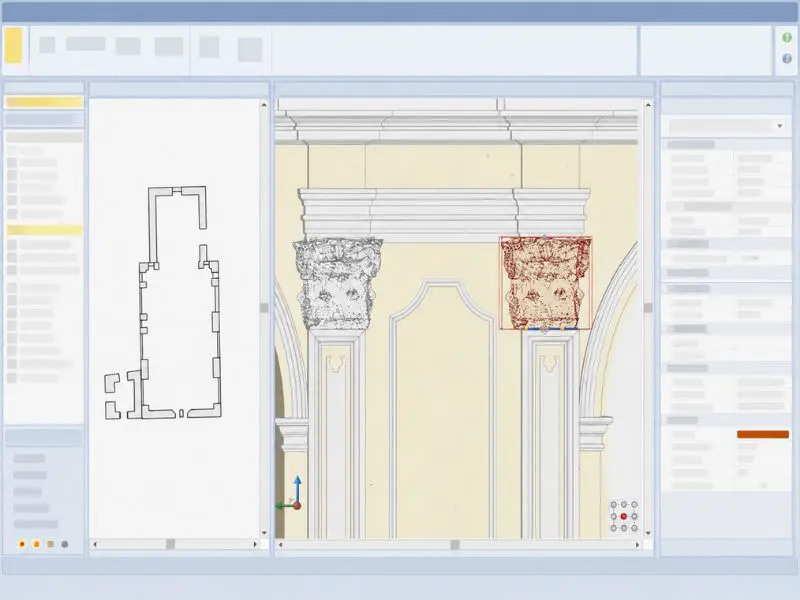Click the tan square icon in bottom-left row
This screenshot has height=600, width=800.
[x=51, y=544]
